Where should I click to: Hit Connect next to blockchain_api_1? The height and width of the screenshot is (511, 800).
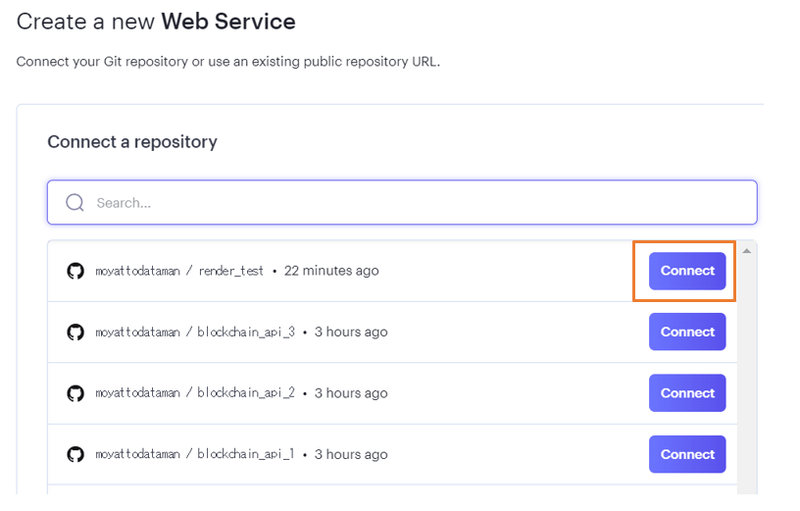tap(687, 454)
